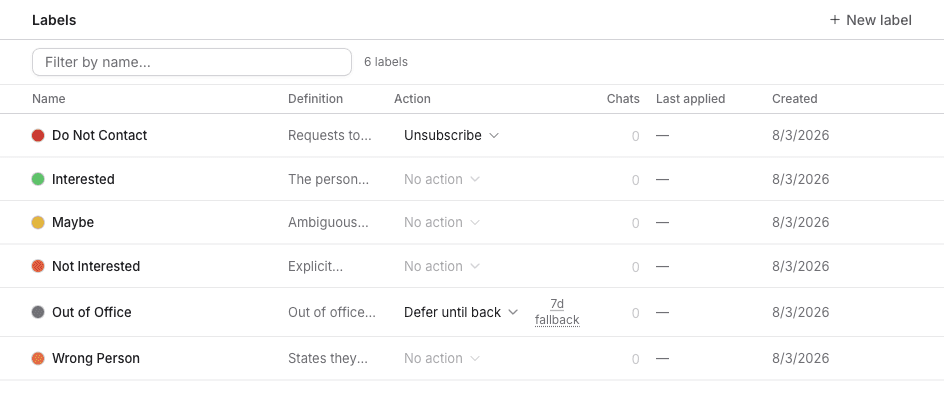Focus the Filter by name input

click(x=191, y=62)
